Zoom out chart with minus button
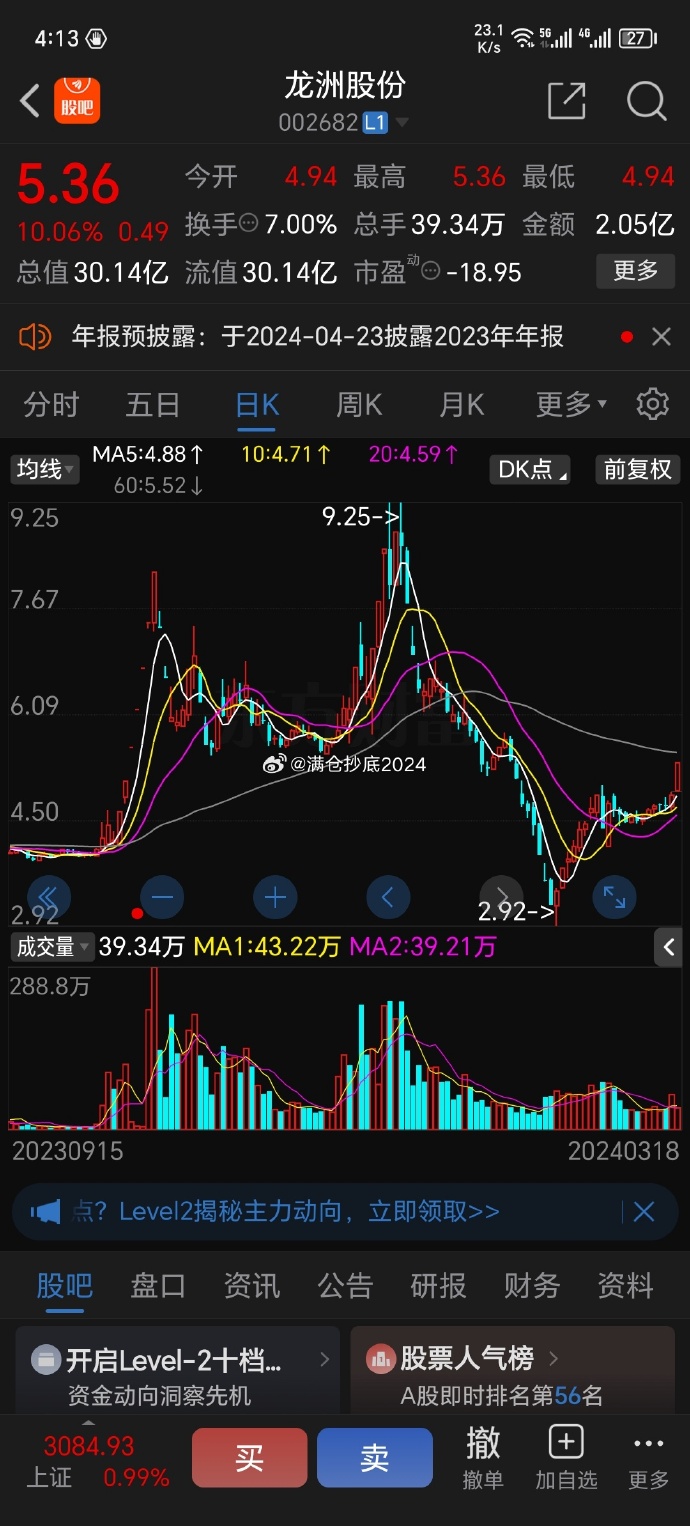Viewport: 690px width, 1526px height. tap(162, 897)
